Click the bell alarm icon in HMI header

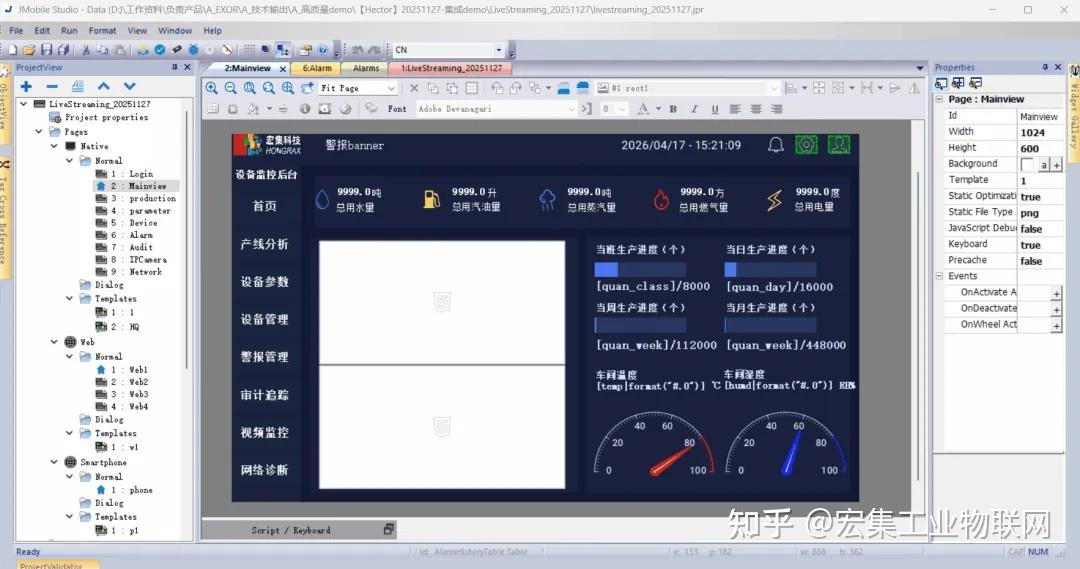(776, 145)
